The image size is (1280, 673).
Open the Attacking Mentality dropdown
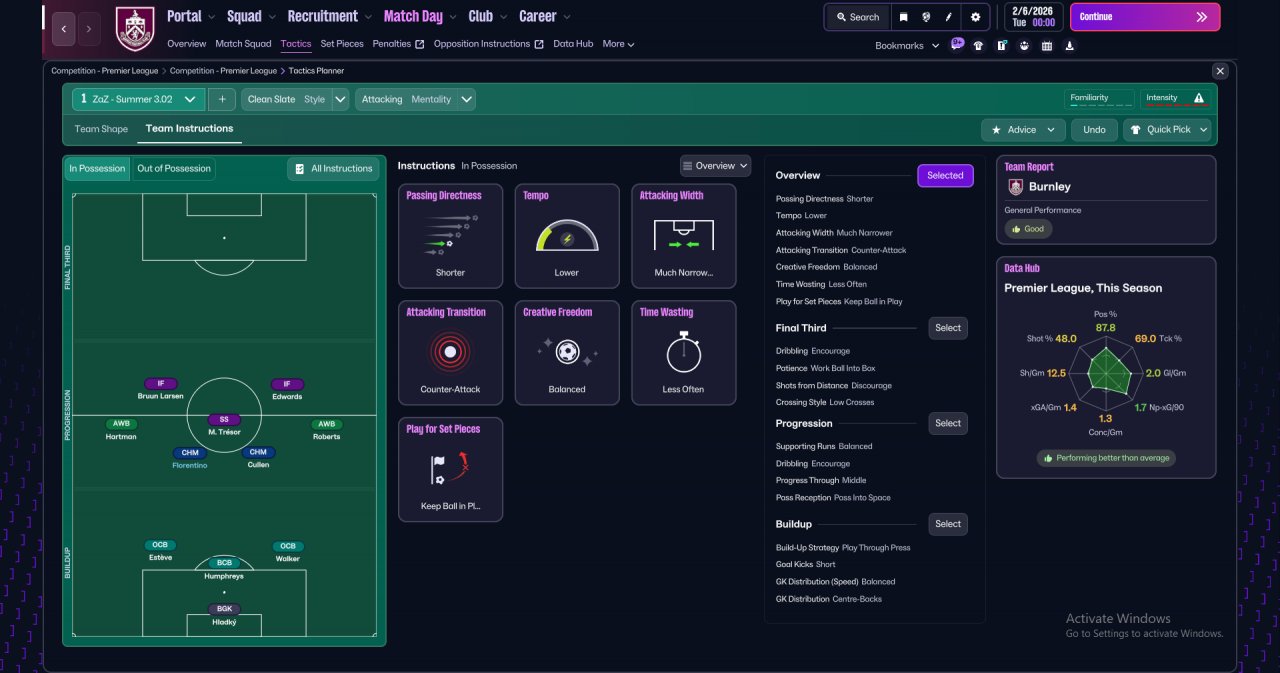pos(415,99)
